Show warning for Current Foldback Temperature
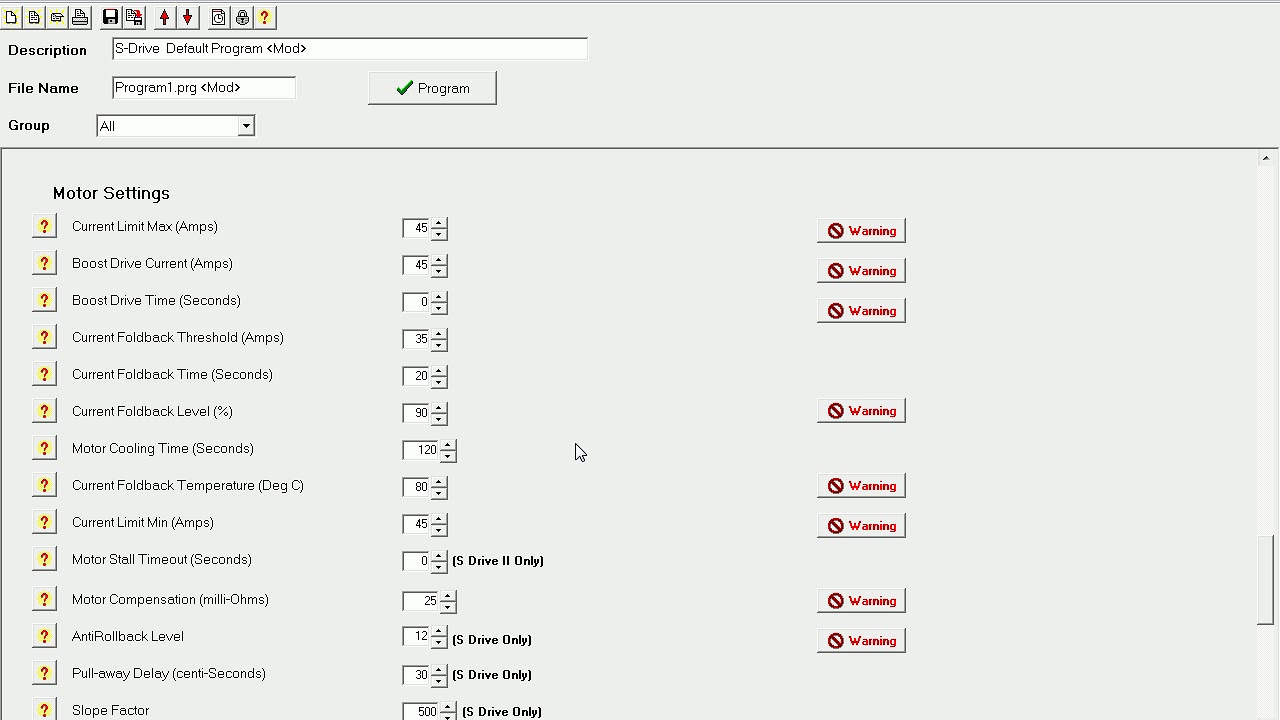The image size is (1280, 720). click(x=861, y=486)
